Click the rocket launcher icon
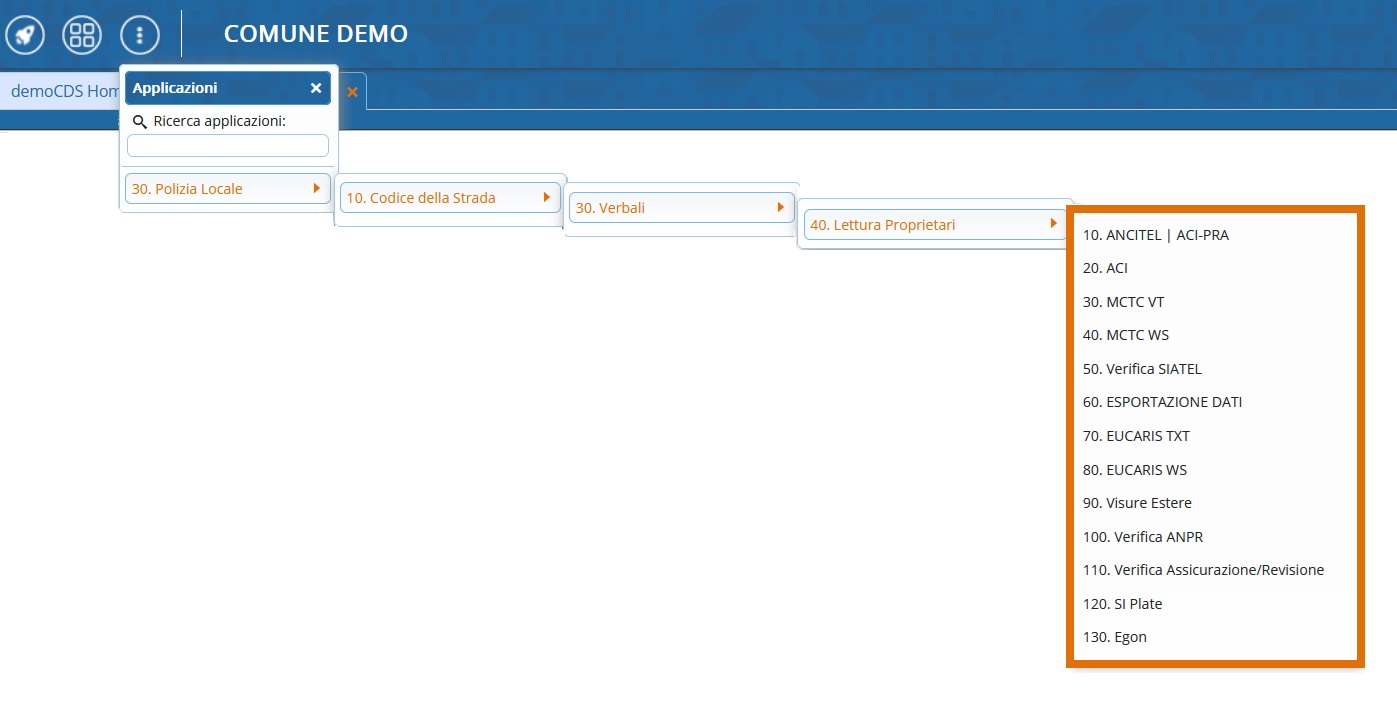 (x=24, y=35)
